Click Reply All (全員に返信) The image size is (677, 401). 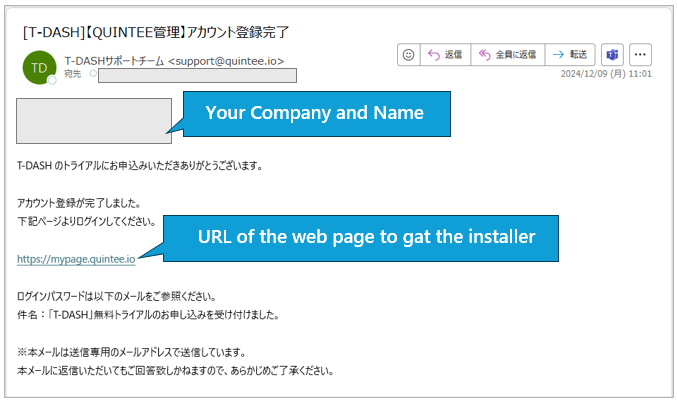pos(506,54)
